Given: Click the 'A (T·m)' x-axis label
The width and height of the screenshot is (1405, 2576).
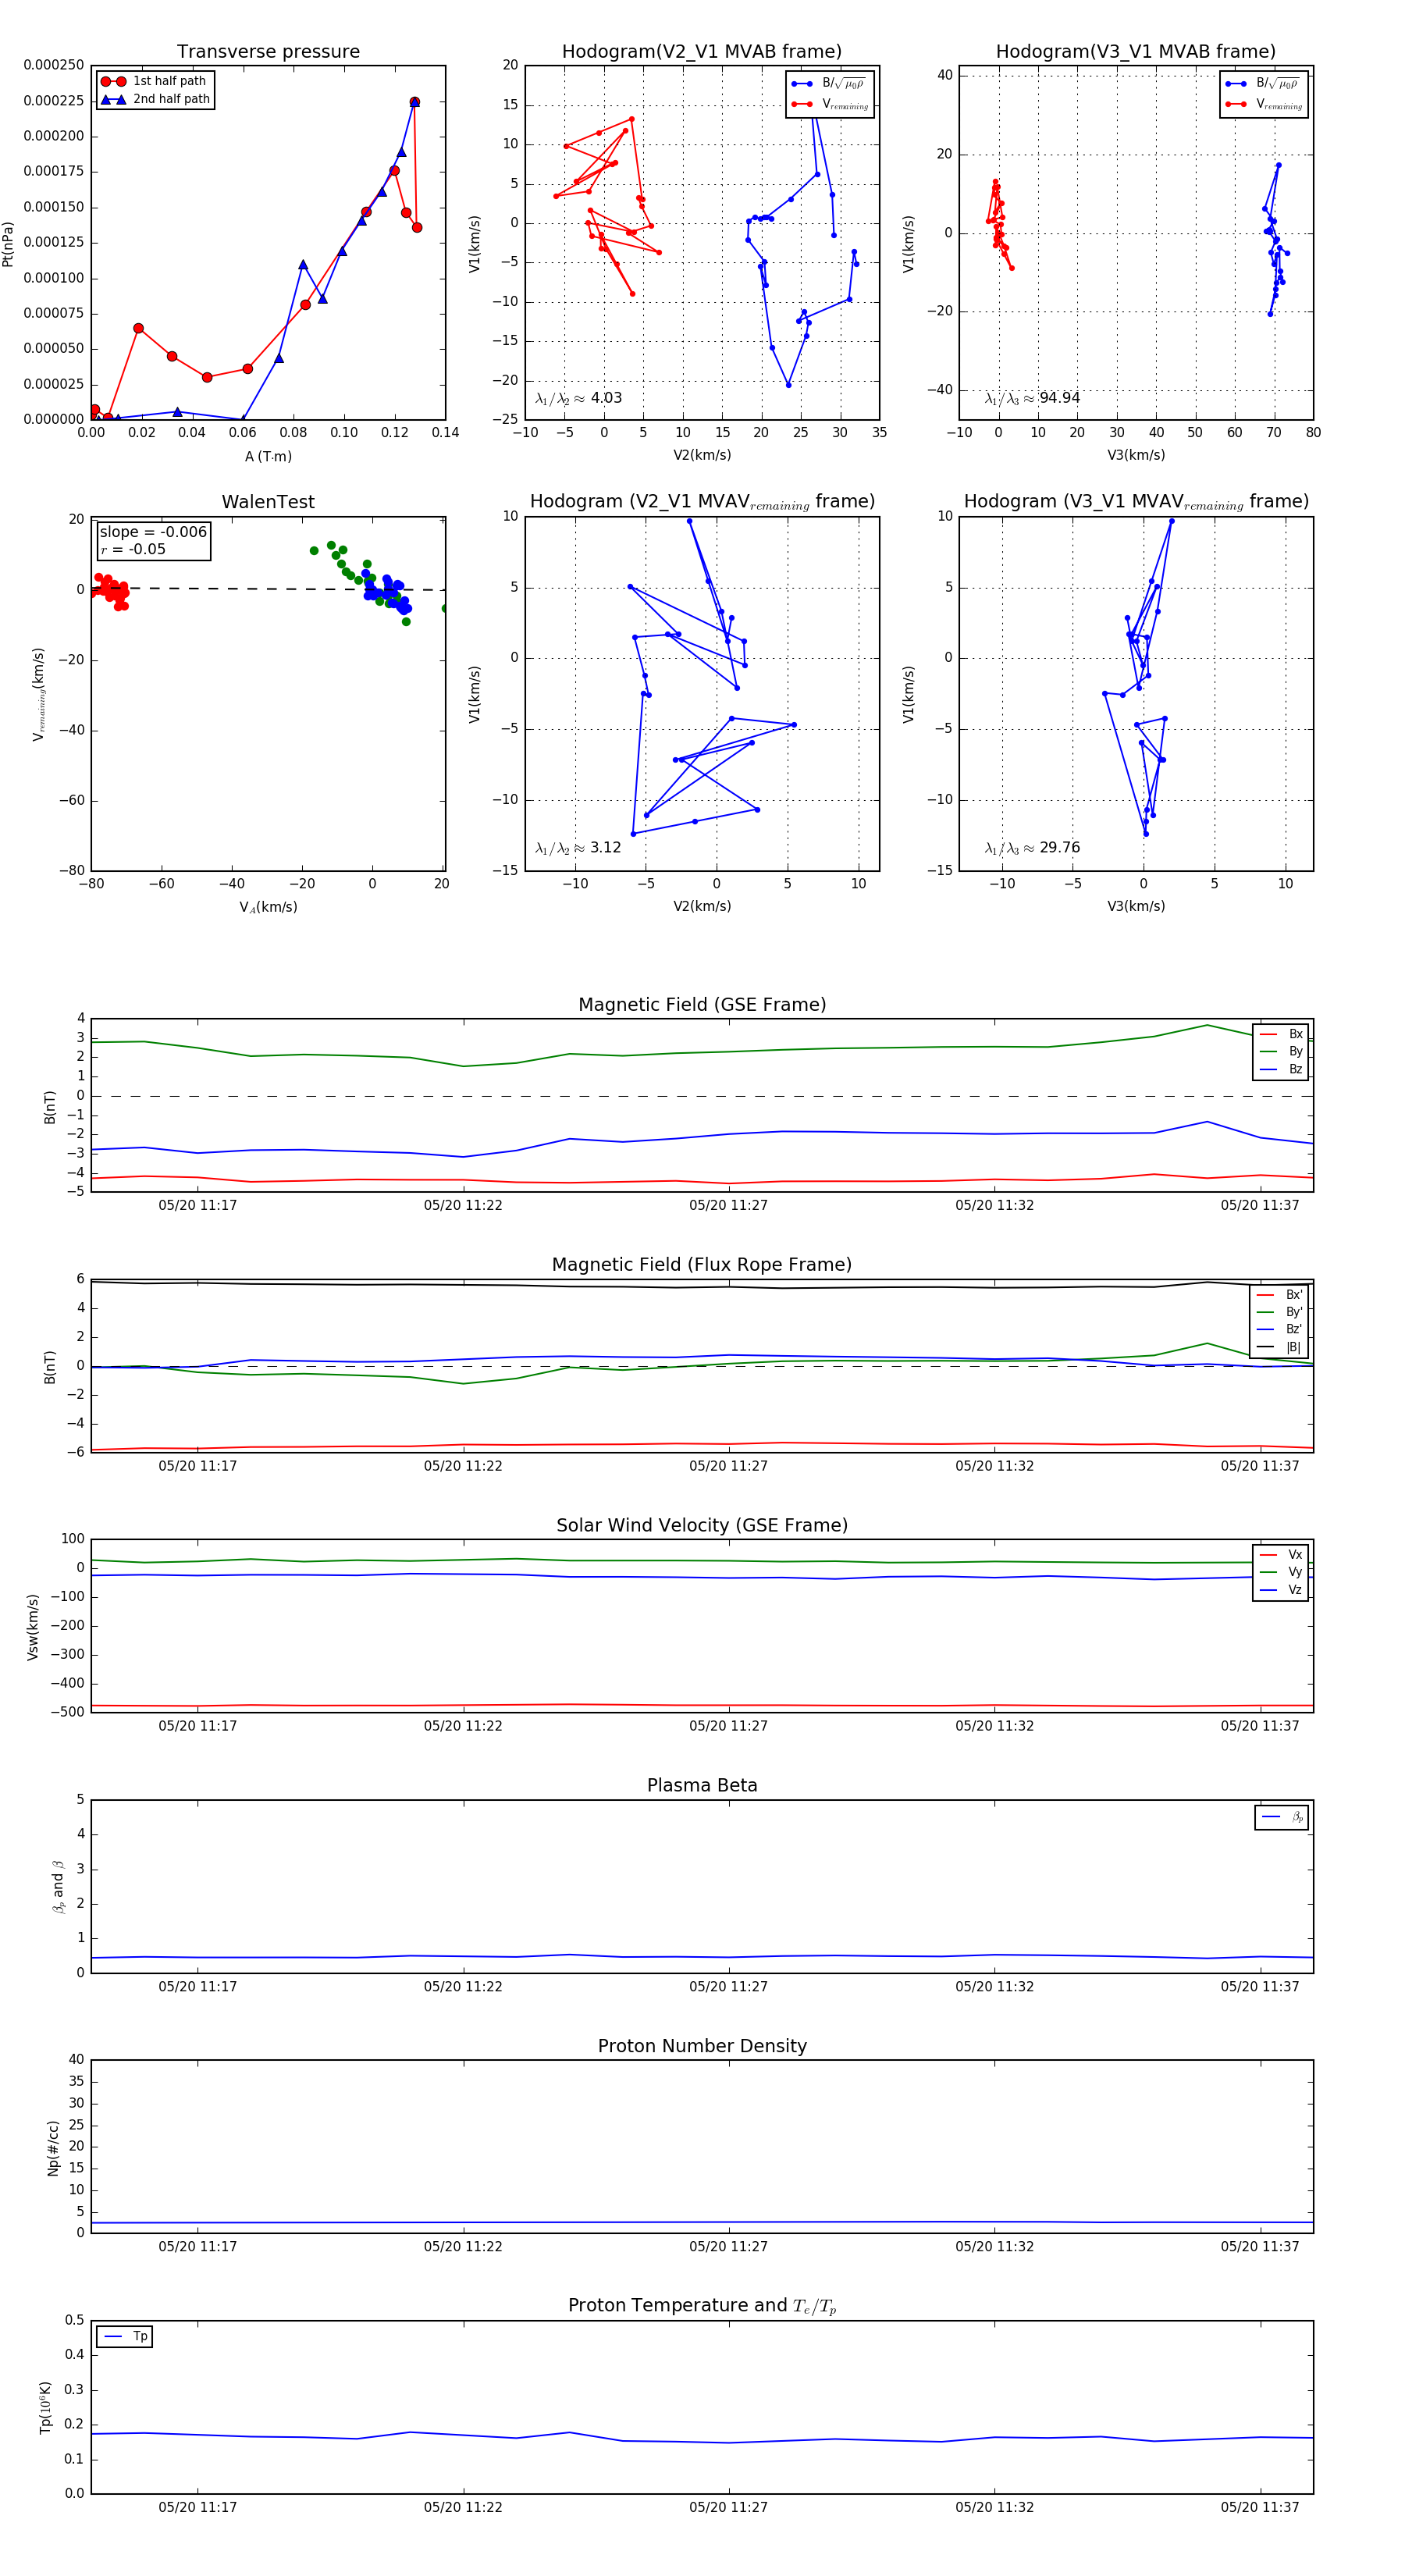Looking at the screenshot, I should [268, 456].
